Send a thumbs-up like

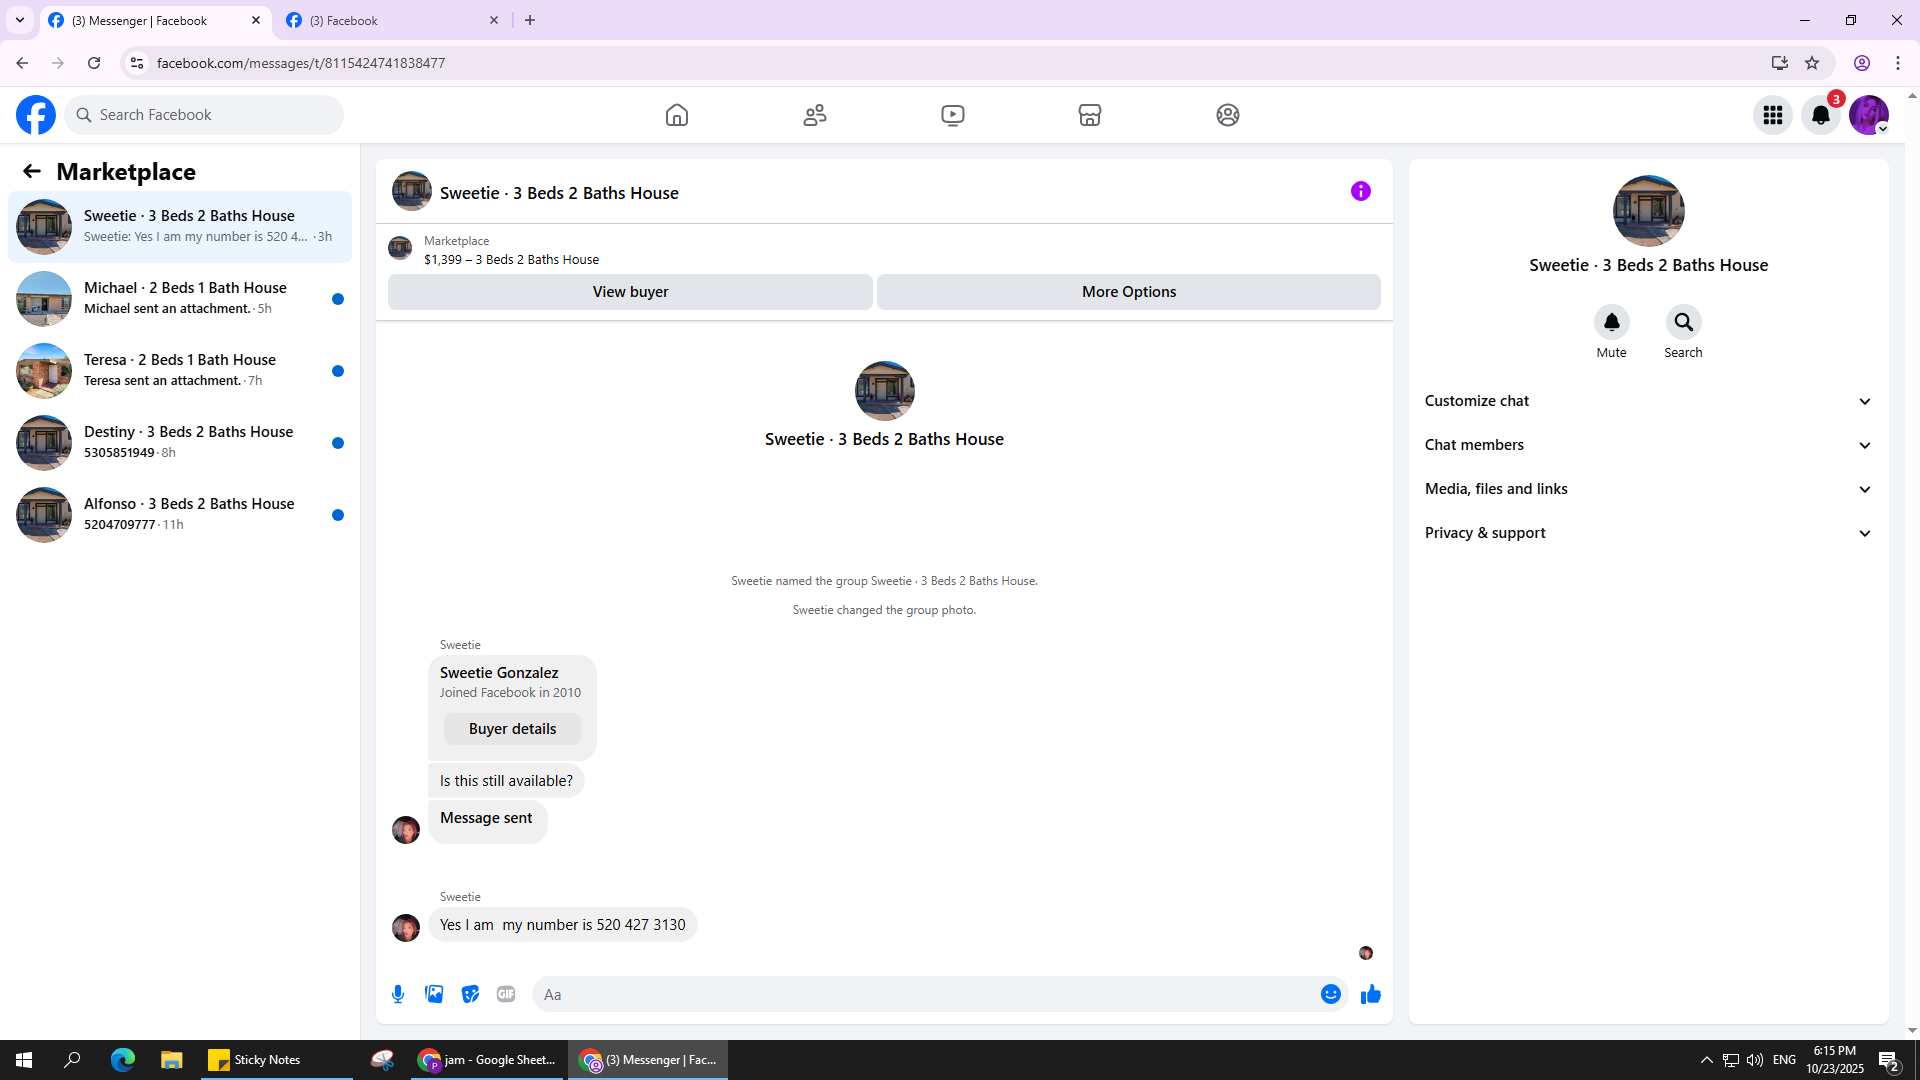(1370, 994)
